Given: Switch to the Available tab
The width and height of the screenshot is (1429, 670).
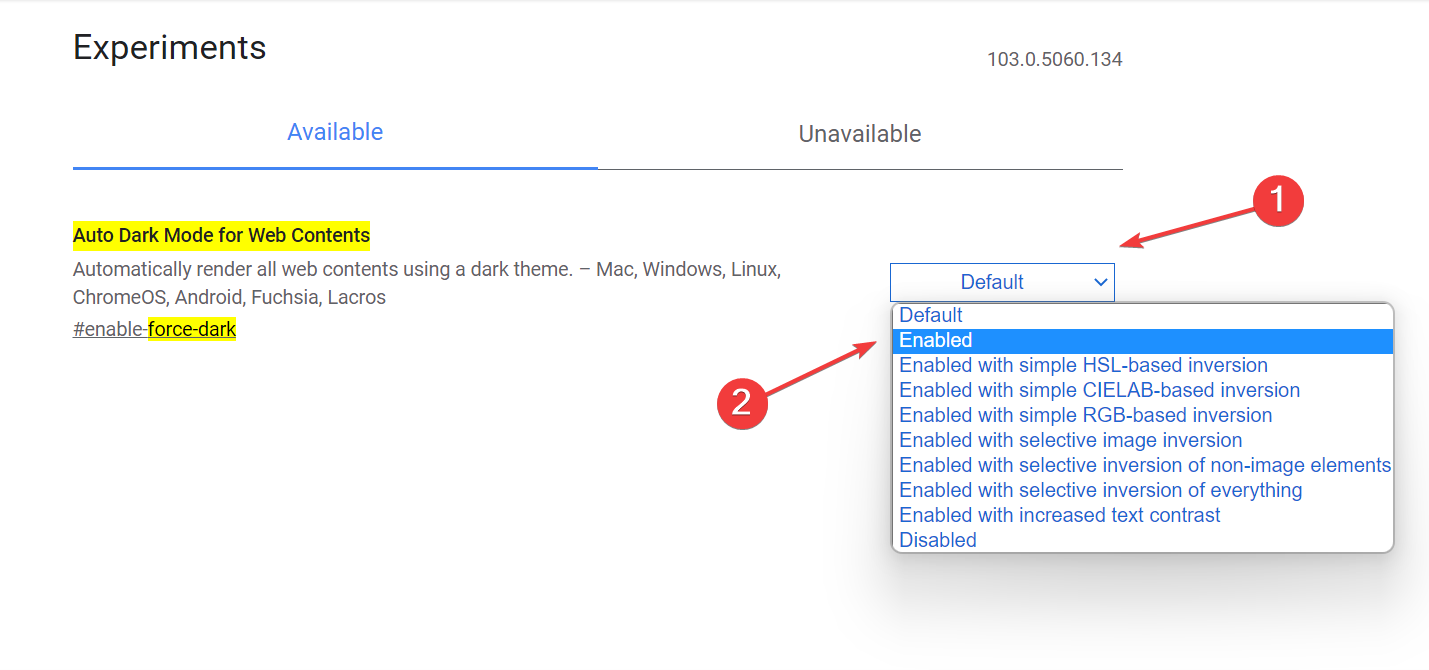Looking at the screenshot, I should point(335,133).
